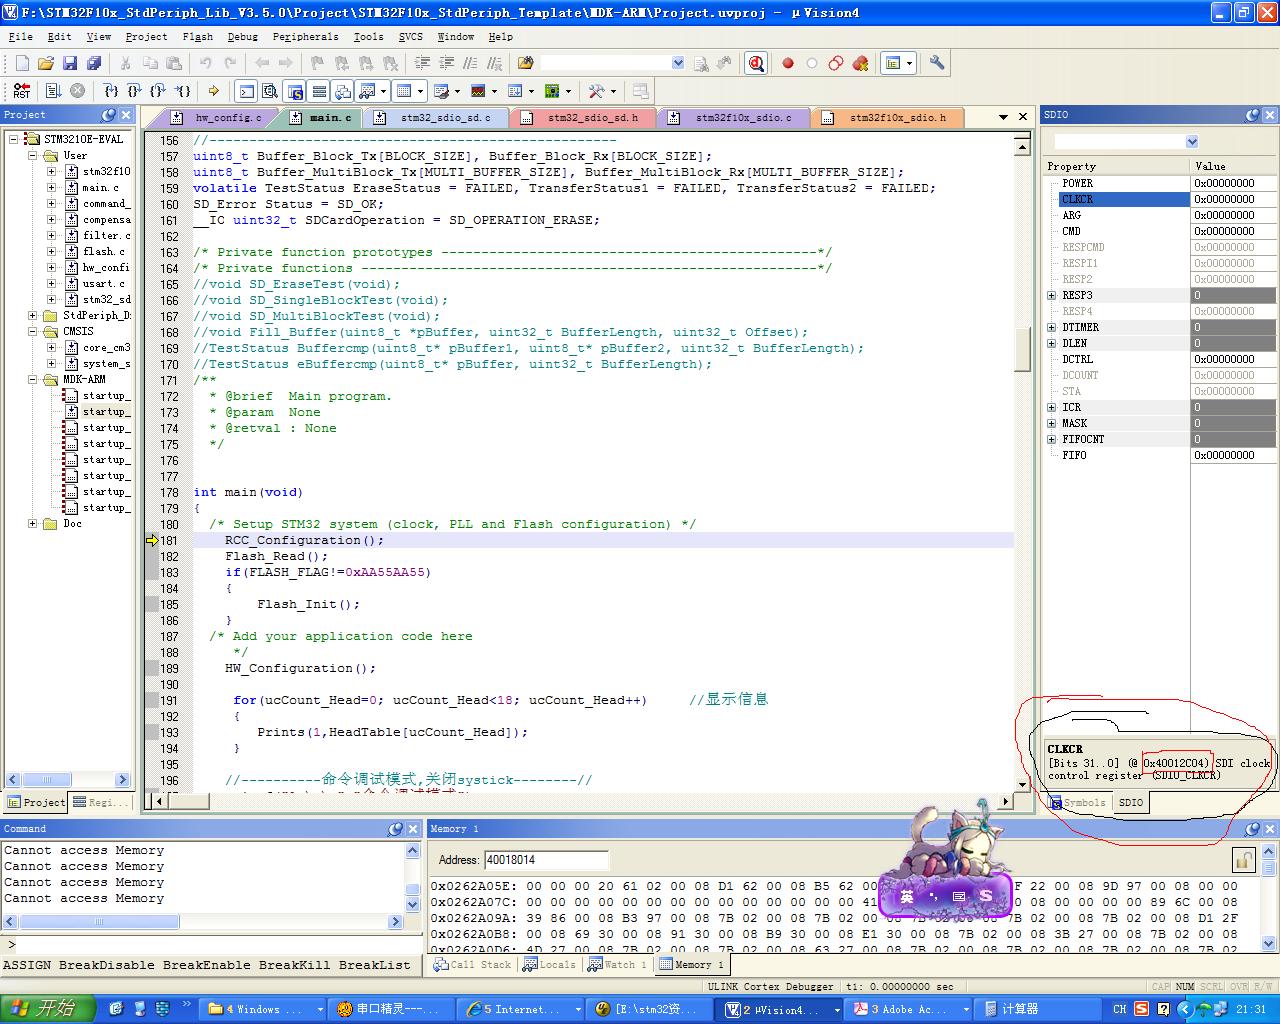This screenshot has height=1024, width=1280.
Task: Click the New file icon
Action: point(22,63)
